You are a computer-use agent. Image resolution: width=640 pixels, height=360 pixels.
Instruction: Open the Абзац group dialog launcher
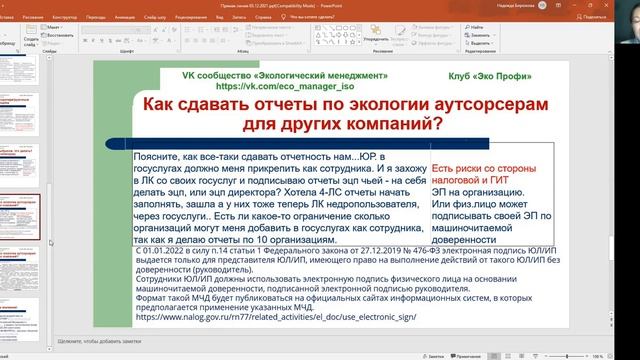[308, 51]
